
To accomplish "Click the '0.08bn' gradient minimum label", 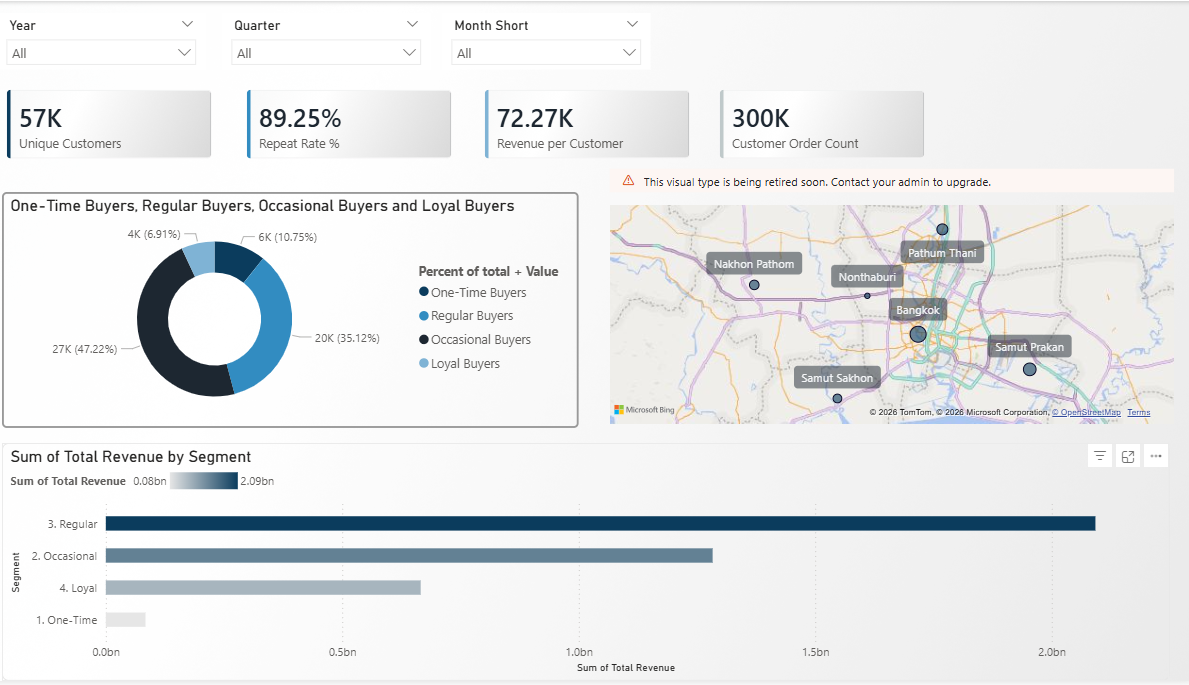I will 149,480.
